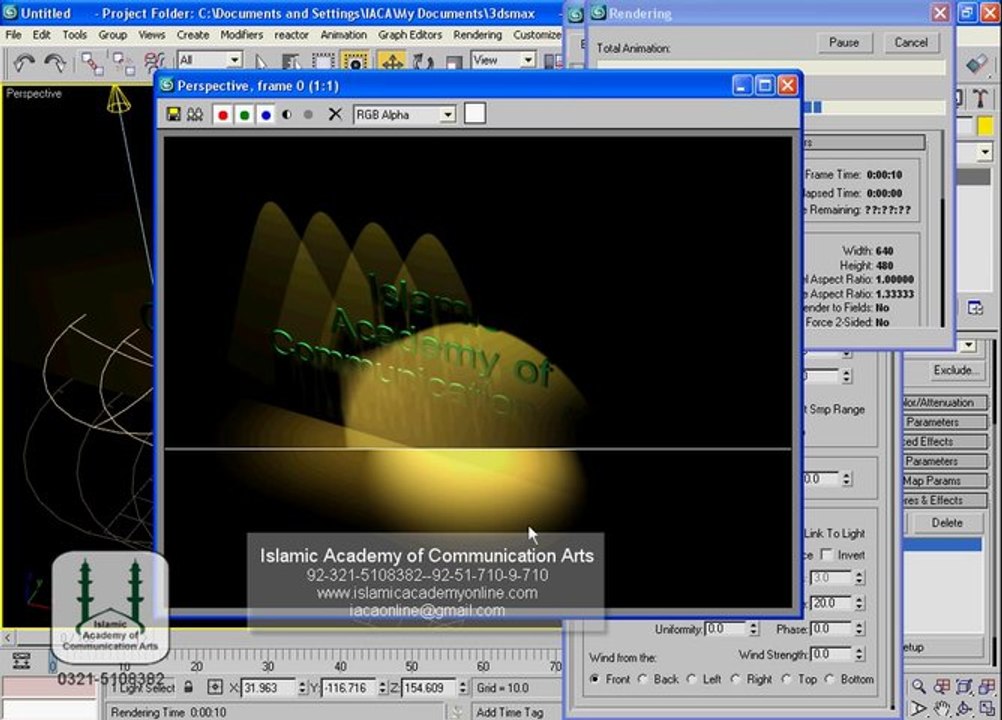Viewport: 1002px width, 720px height.
Task: Expand the Color/Attenuation rollout
Action: (944, 402)
